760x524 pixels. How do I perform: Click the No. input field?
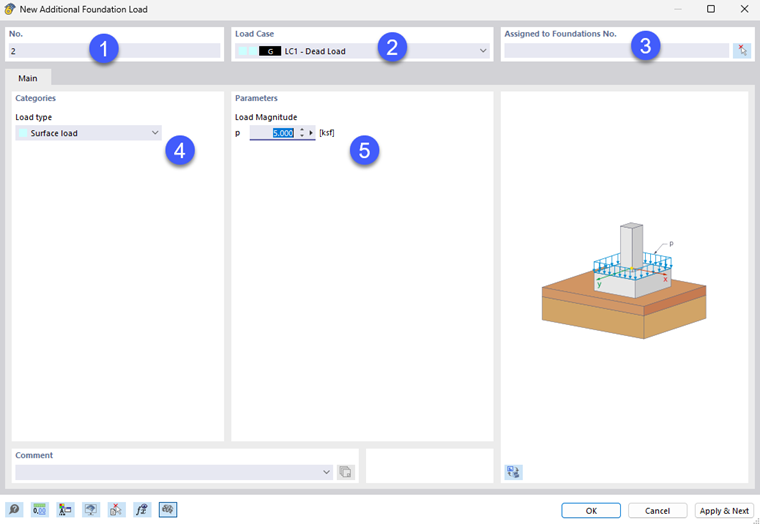114,51
